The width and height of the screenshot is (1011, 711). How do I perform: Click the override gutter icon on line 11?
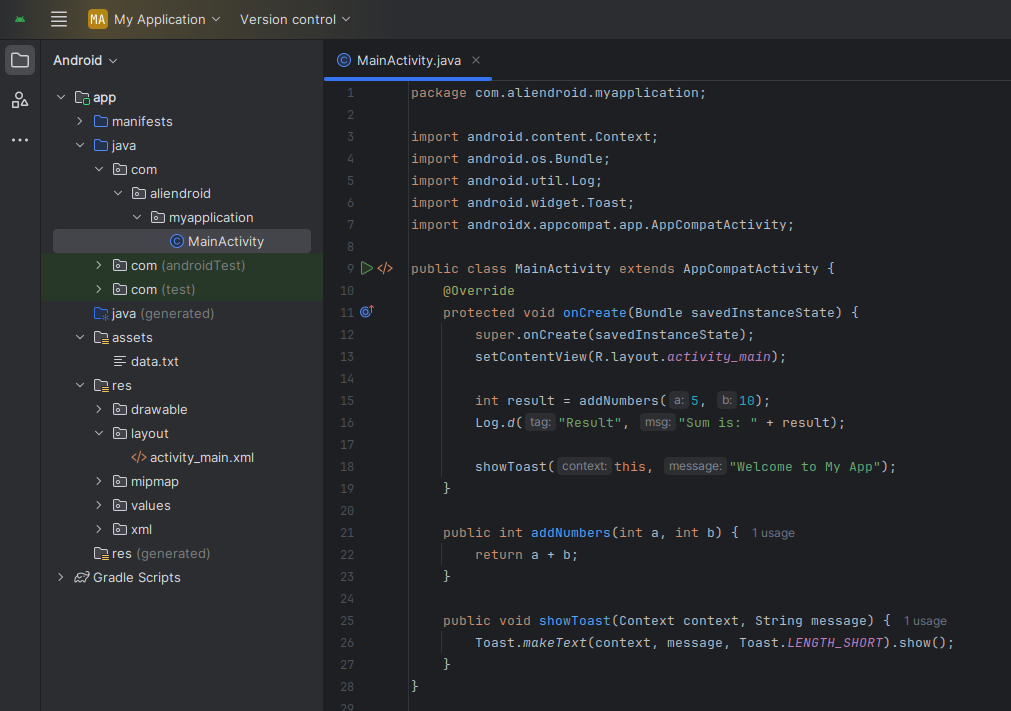(367, 312)
